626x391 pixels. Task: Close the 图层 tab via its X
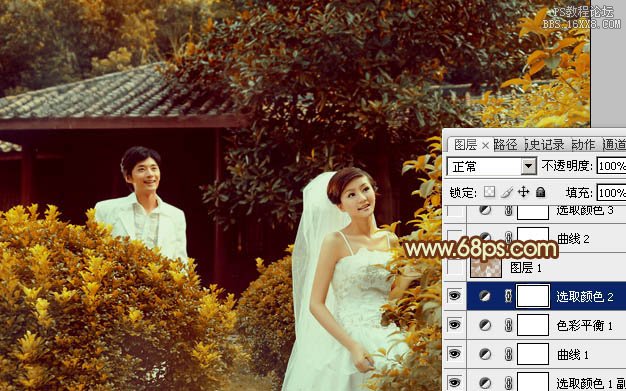click(x=485, y=146)
